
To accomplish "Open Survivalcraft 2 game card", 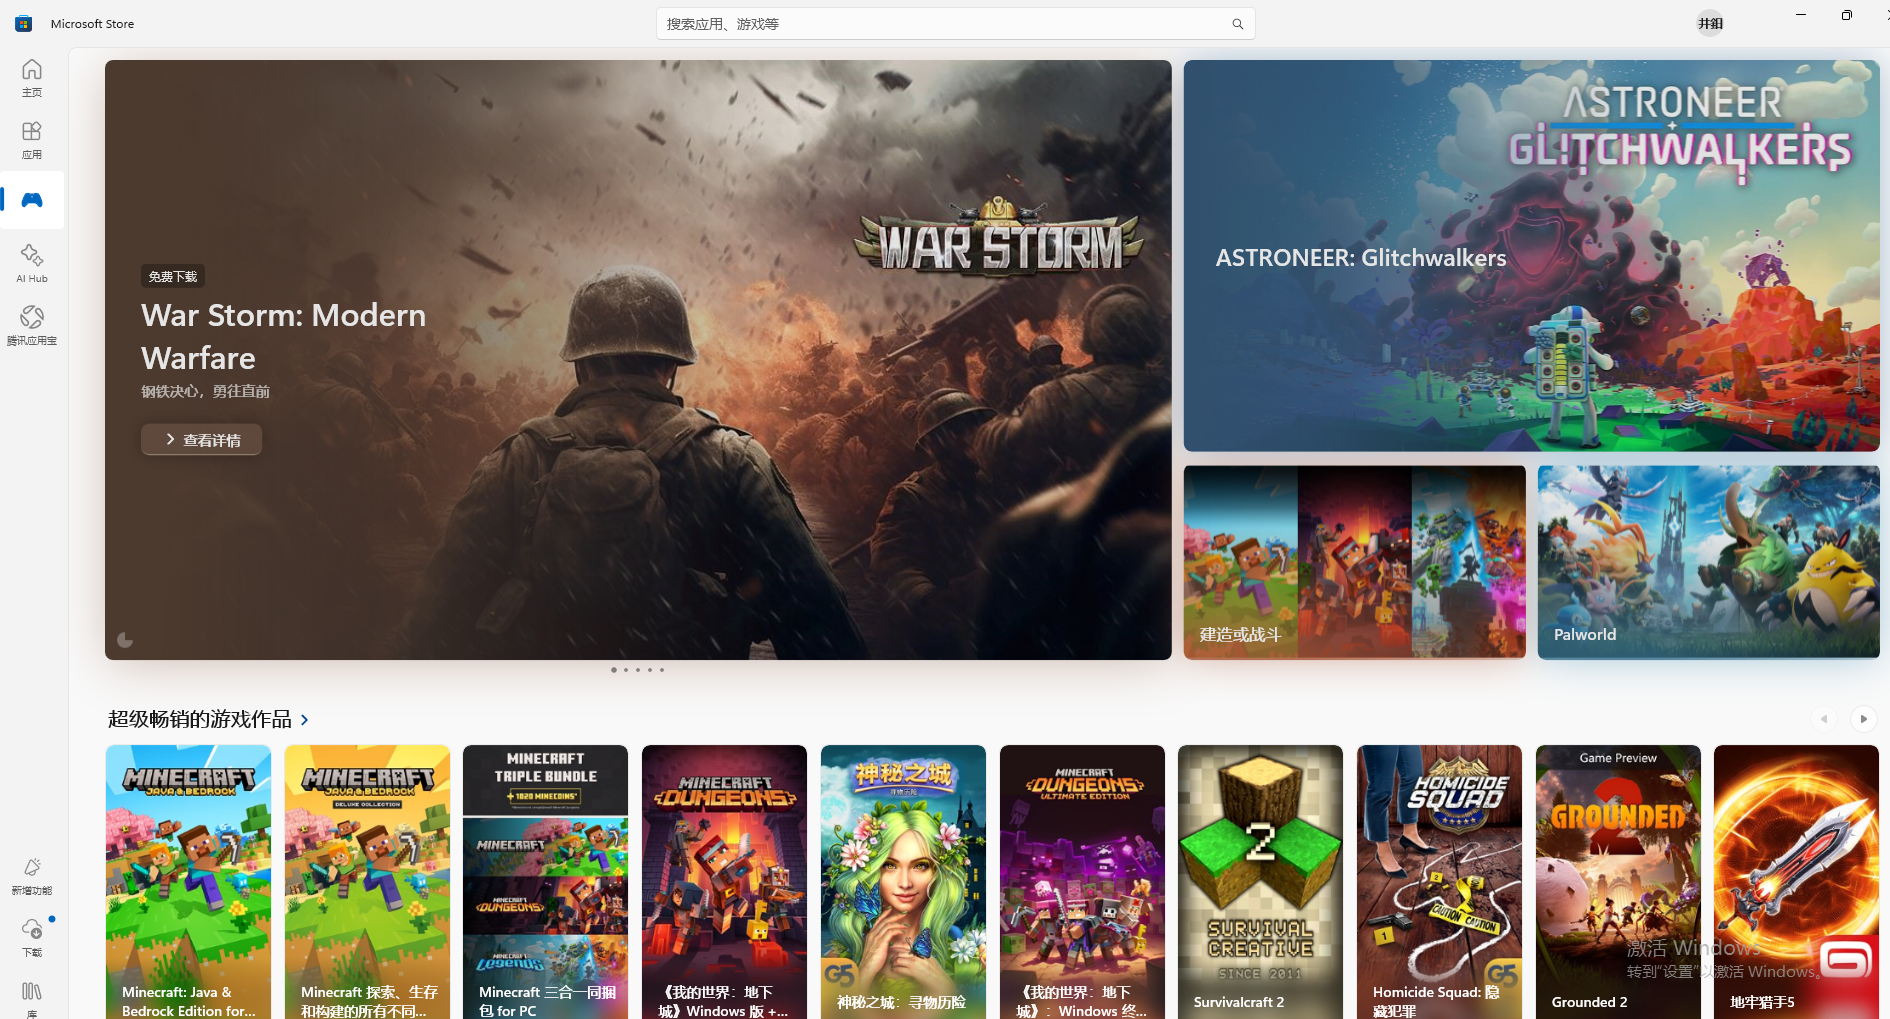I will 1260,882.
